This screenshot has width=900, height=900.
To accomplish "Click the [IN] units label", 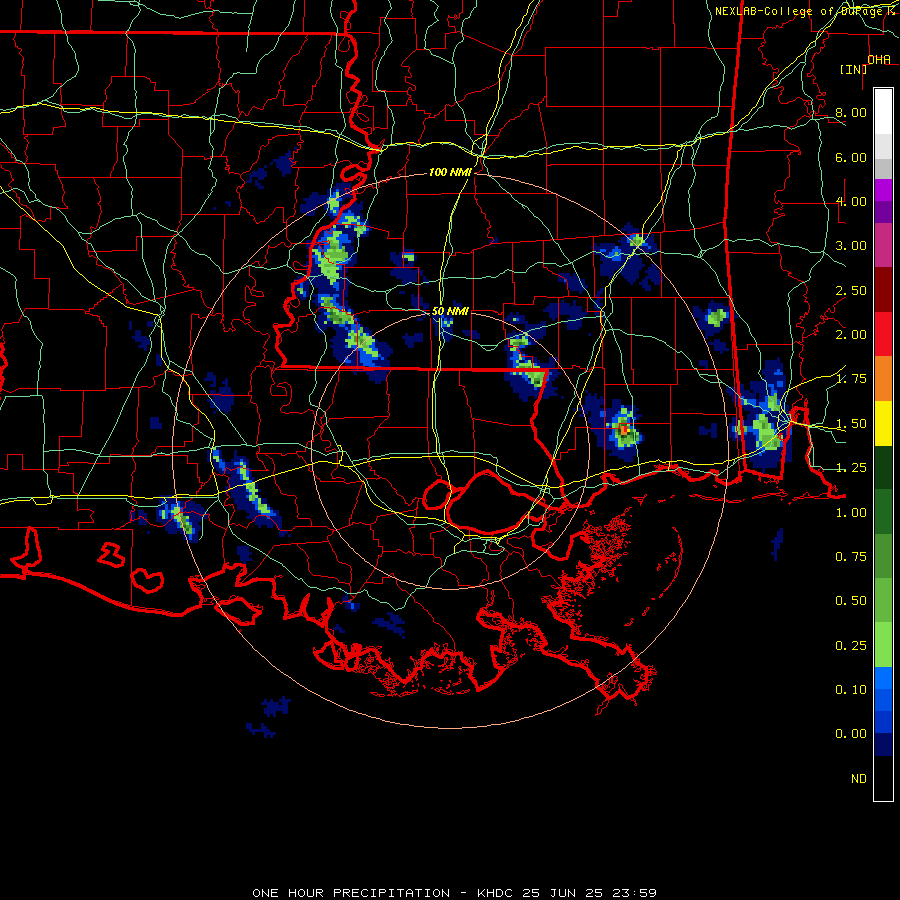I will click(854, 69).
